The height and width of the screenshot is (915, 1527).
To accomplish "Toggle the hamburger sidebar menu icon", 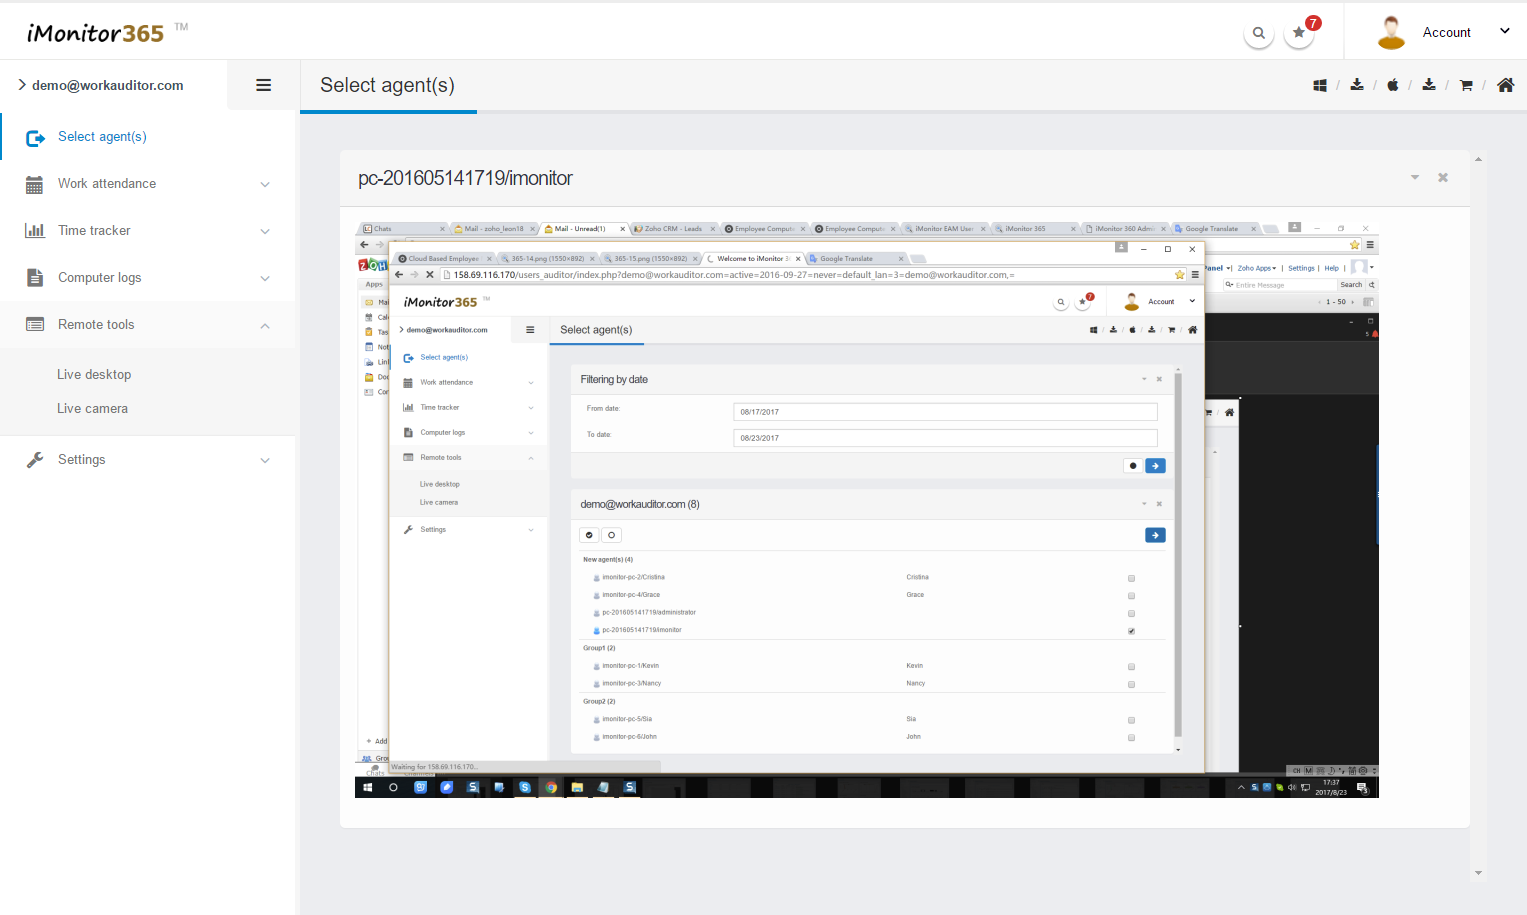I will (x=263, y=85).
